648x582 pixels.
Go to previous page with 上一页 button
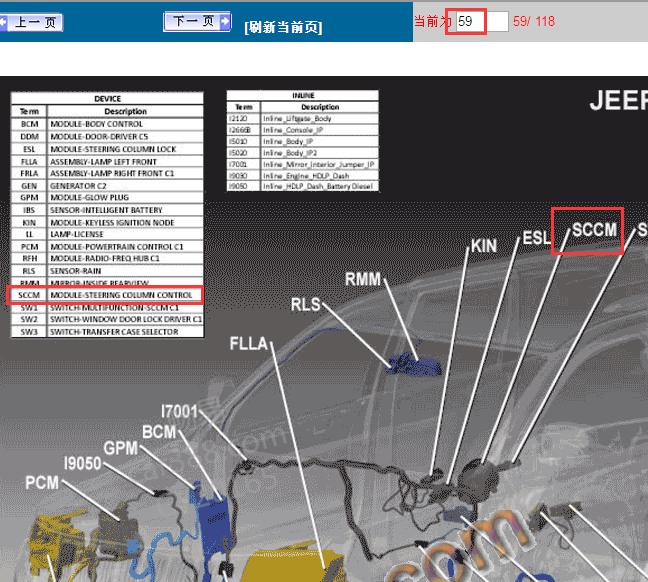(x=31, y=22)
